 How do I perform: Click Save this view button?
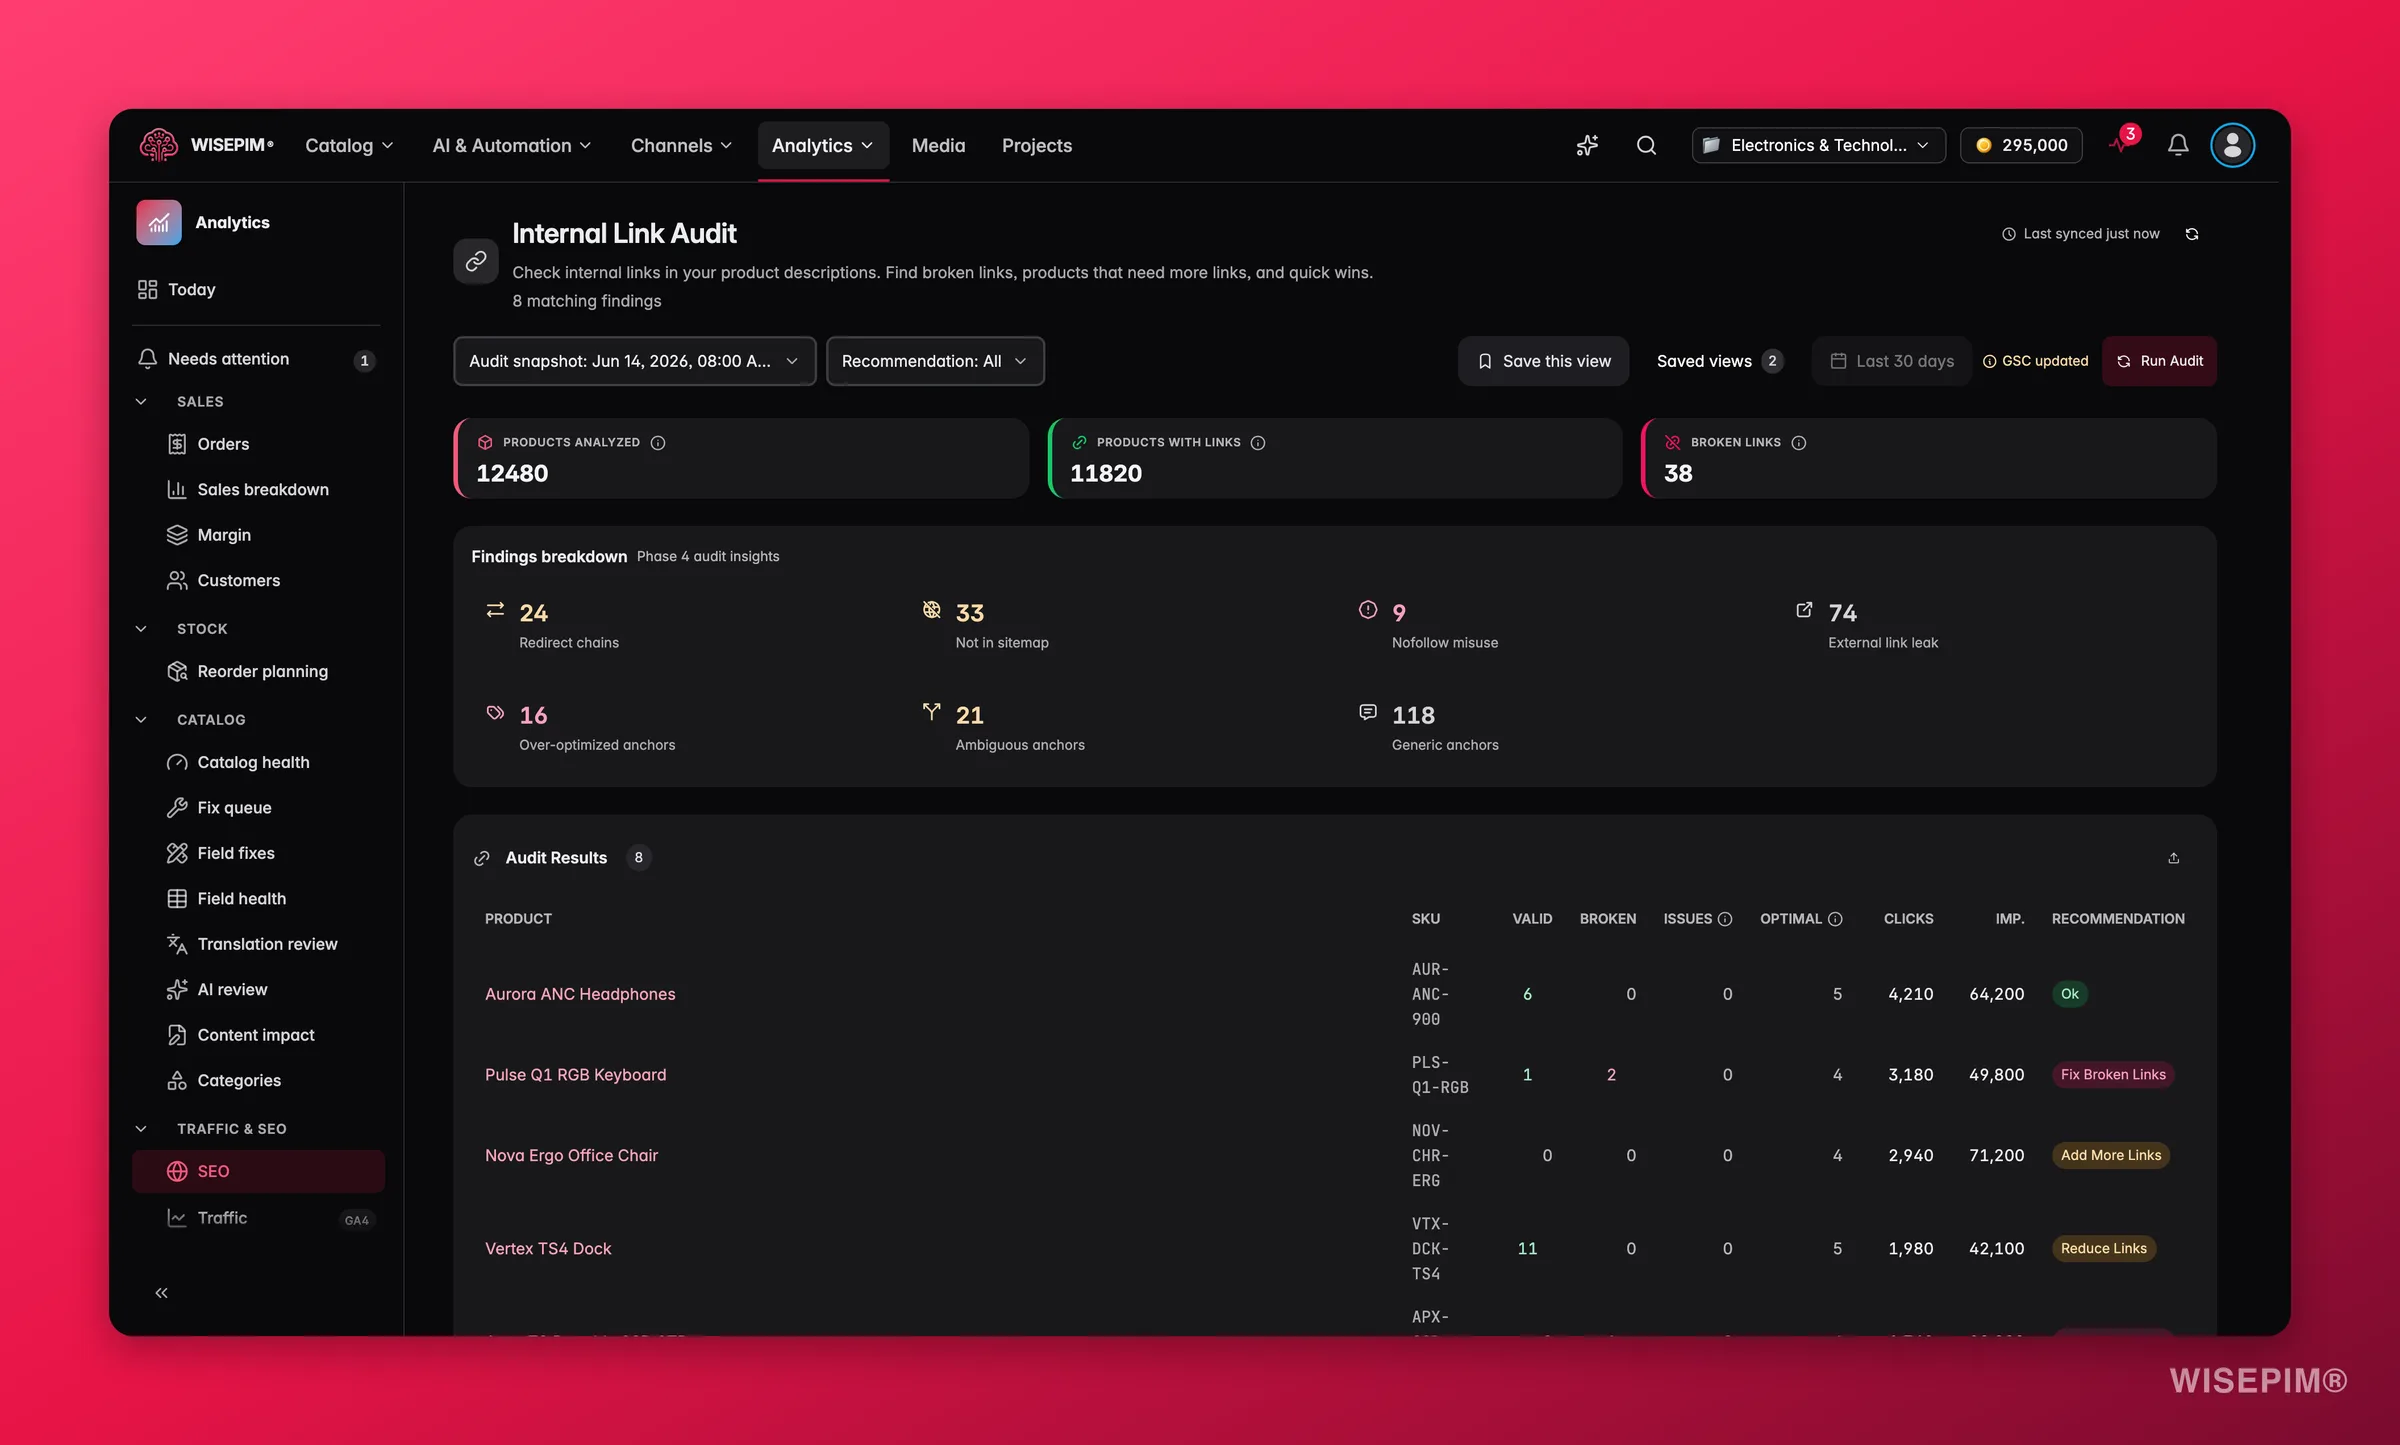pos(1544,361)
